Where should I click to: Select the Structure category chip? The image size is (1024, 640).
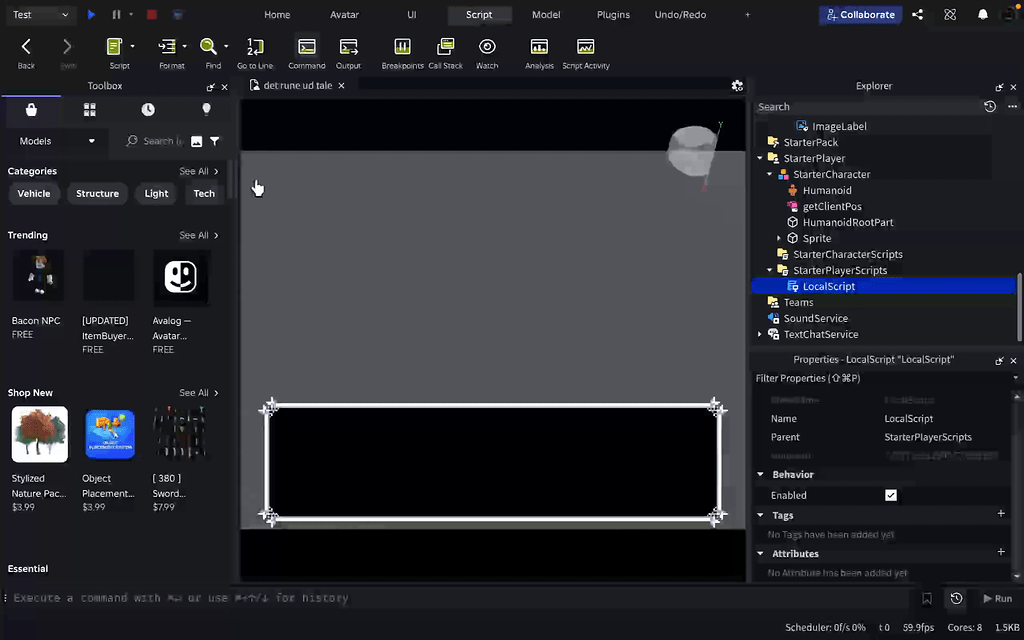(97, 193)
